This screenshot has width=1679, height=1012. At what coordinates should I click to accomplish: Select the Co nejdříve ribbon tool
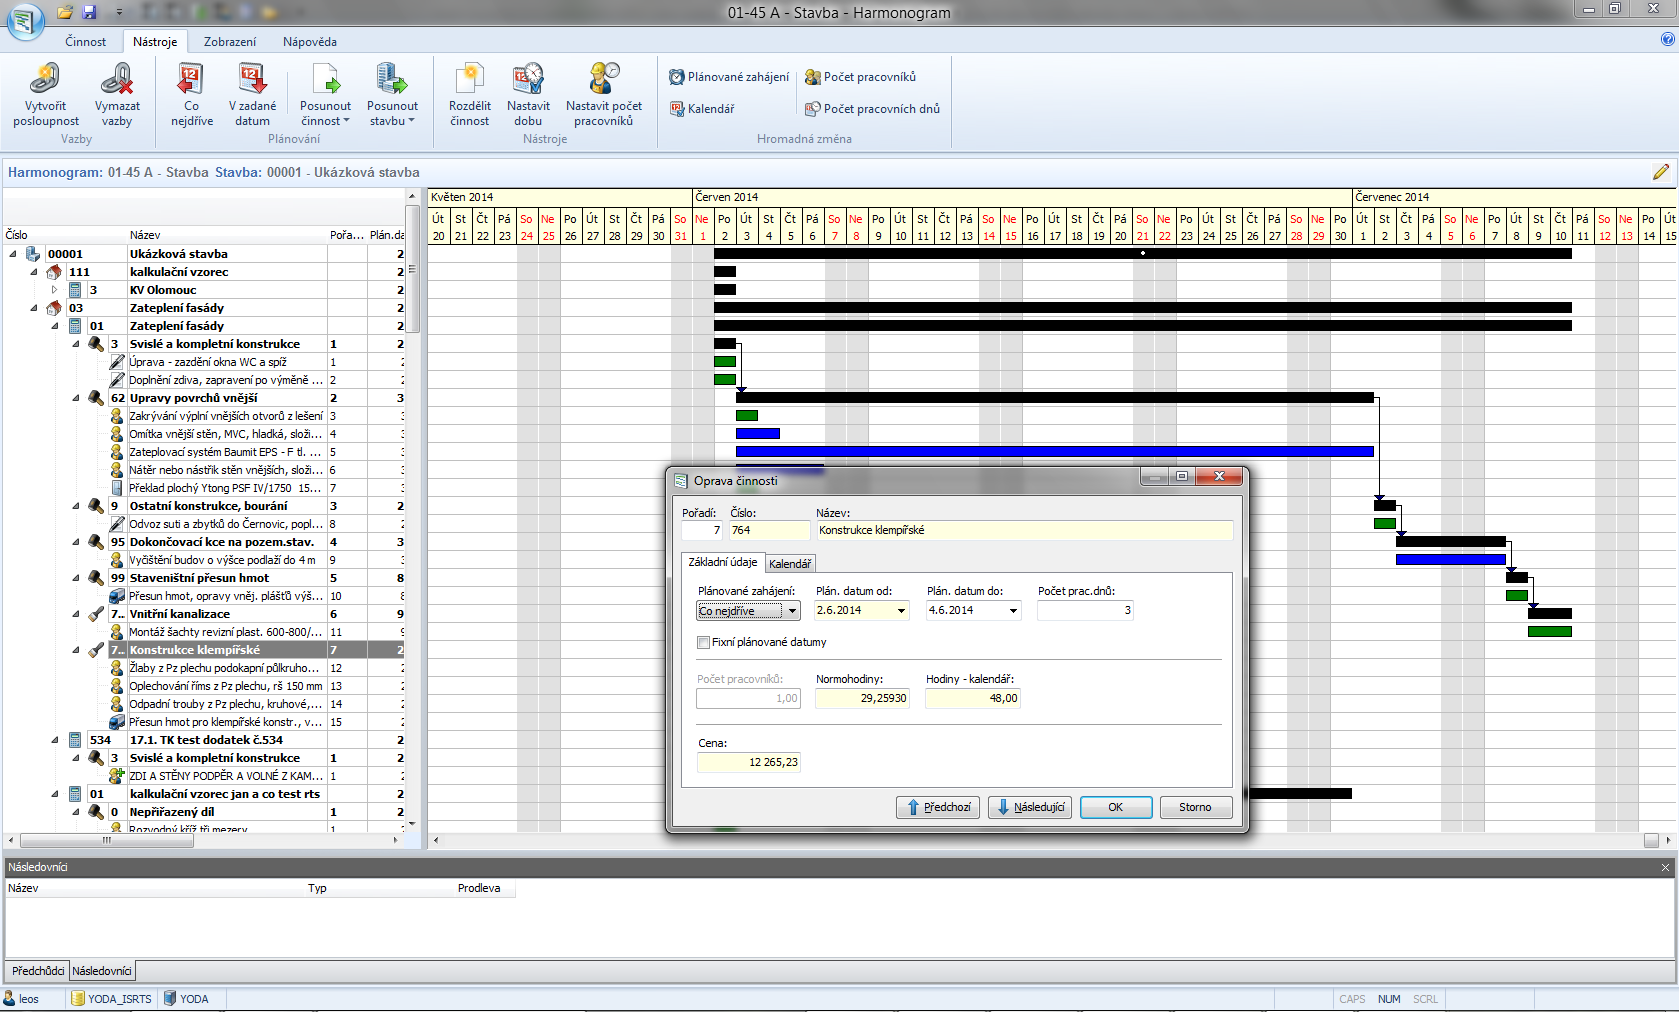(x=191, y=79)
